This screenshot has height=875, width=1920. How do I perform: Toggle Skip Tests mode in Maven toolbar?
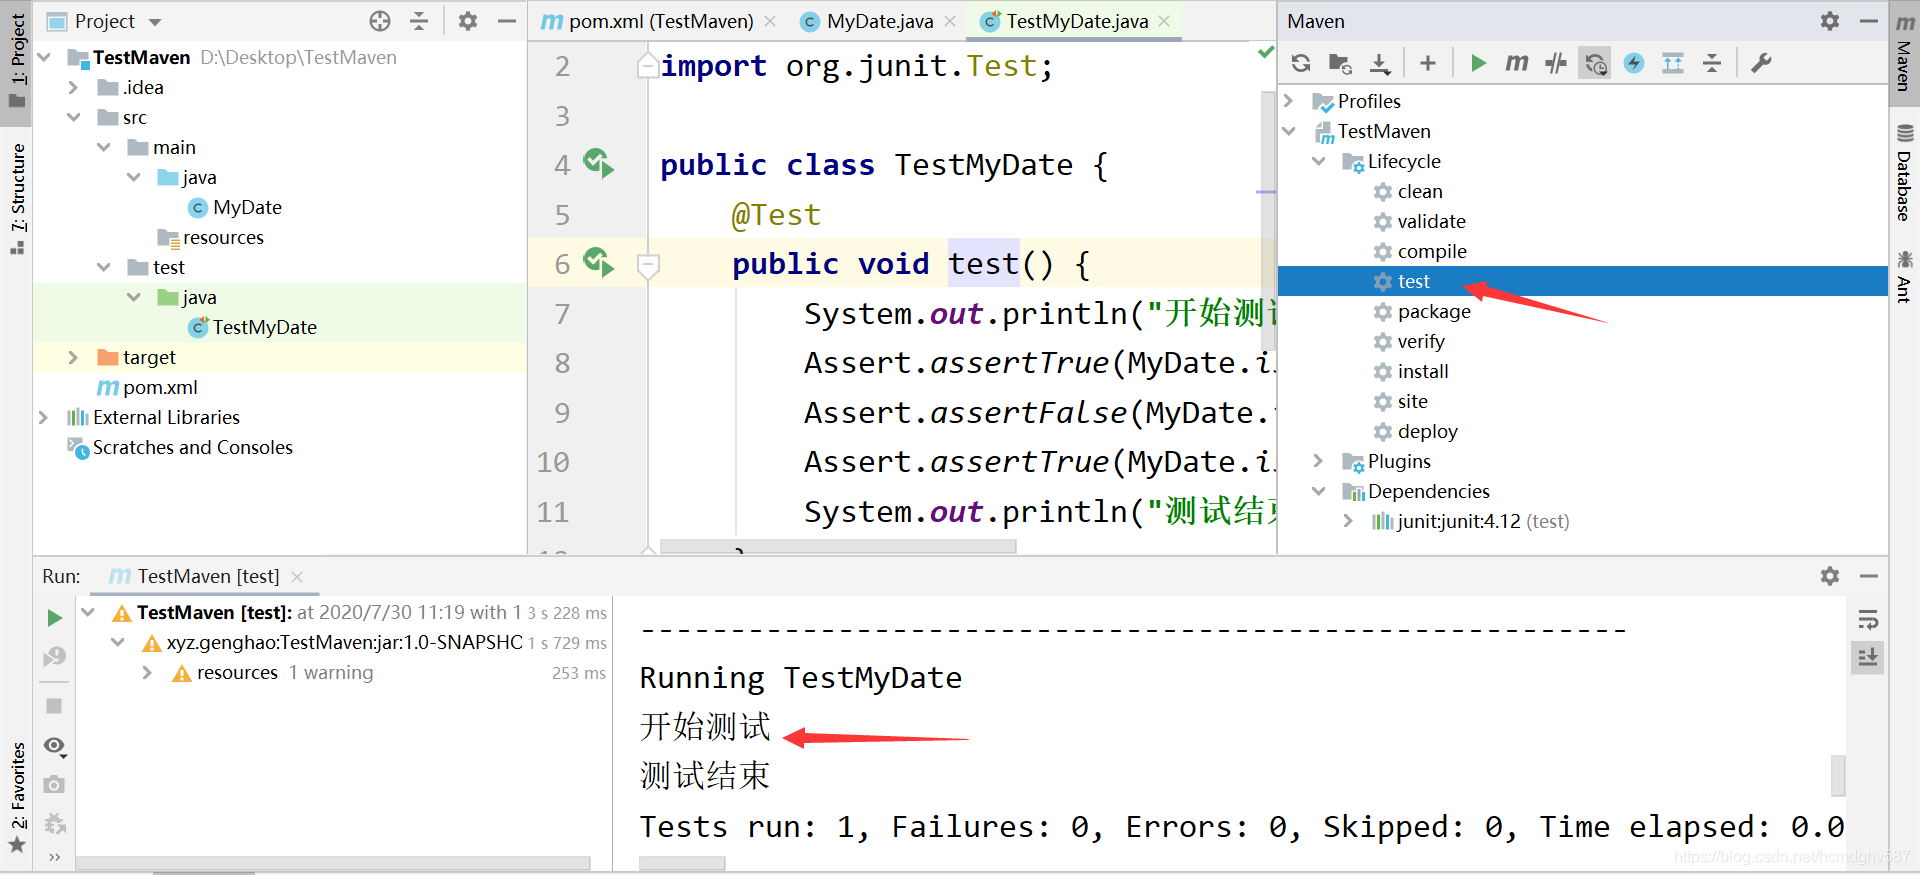1595,63
